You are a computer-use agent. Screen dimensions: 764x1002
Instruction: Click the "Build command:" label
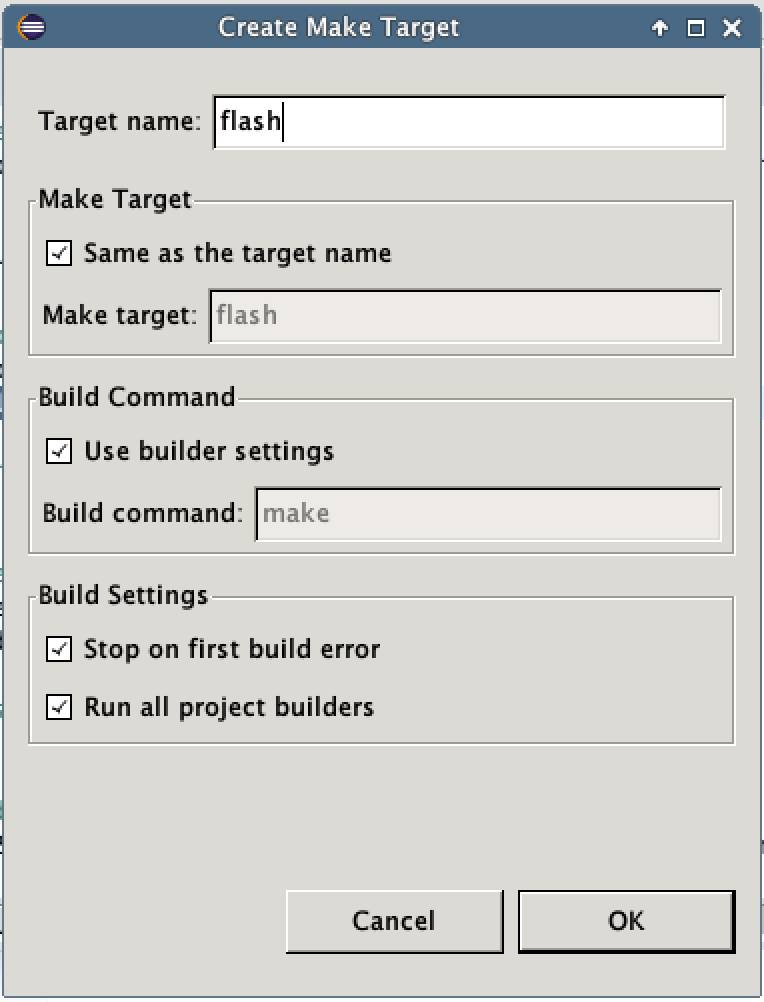[x=143, y=514]
